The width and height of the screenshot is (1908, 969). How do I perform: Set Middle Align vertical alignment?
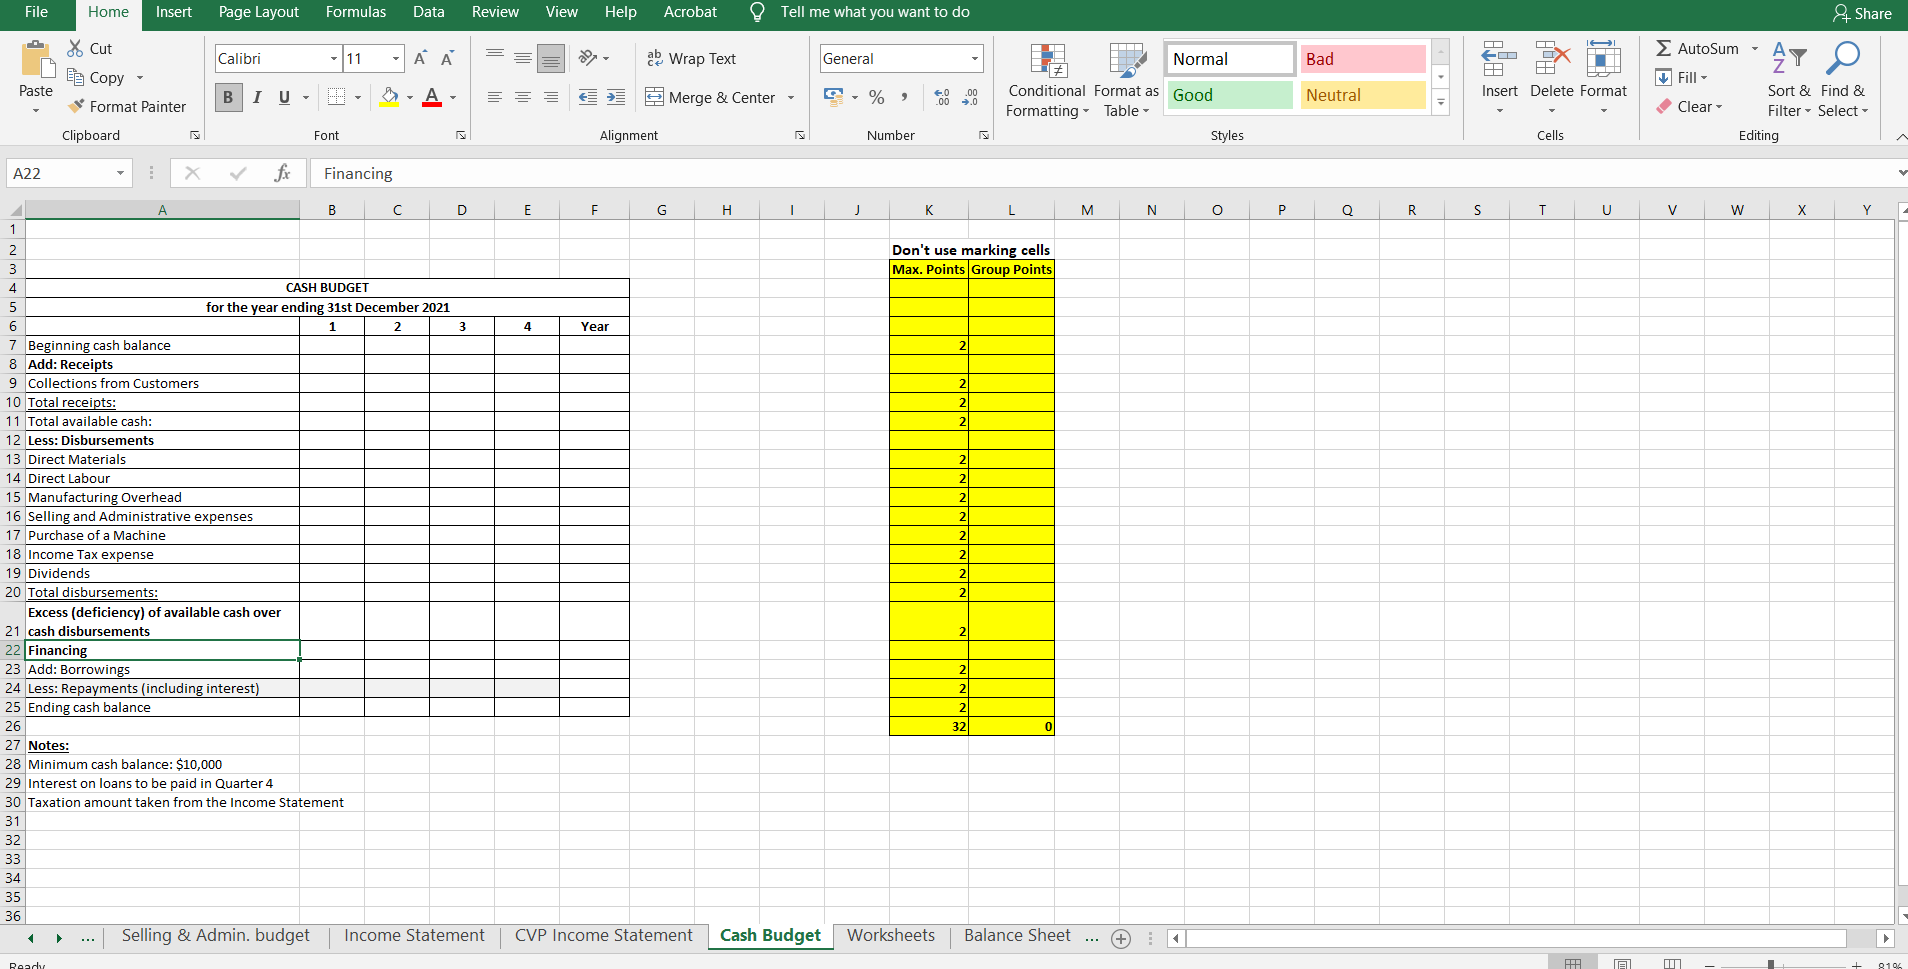[523, 58]
